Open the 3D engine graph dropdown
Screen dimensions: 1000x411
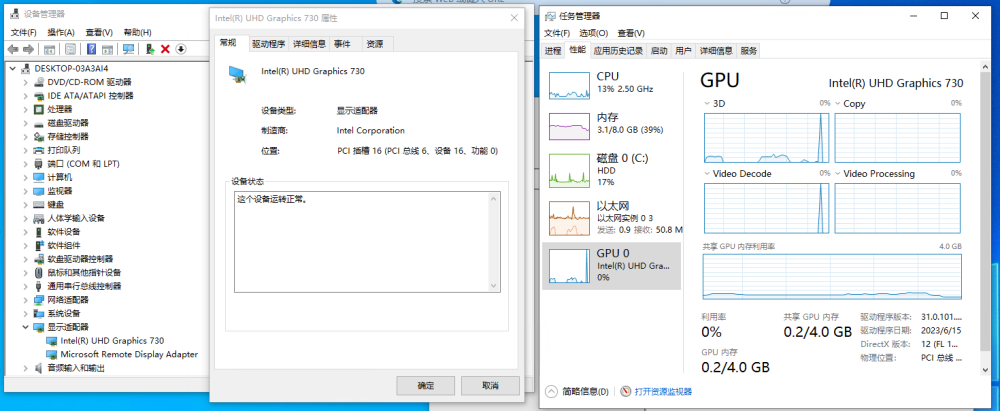pos(707,103)
